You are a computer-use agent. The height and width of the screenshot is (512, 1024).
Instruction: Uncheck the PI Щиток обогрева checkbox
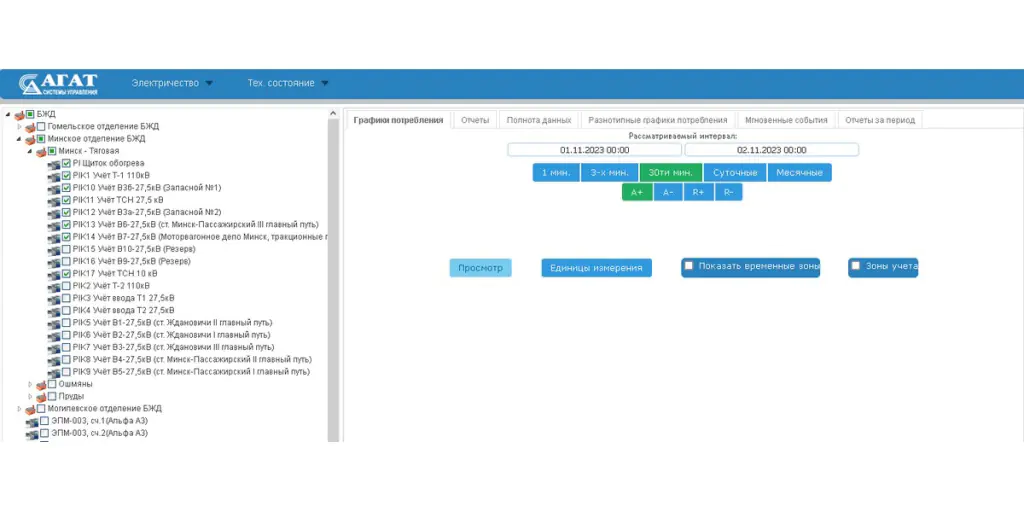(66, 163)
